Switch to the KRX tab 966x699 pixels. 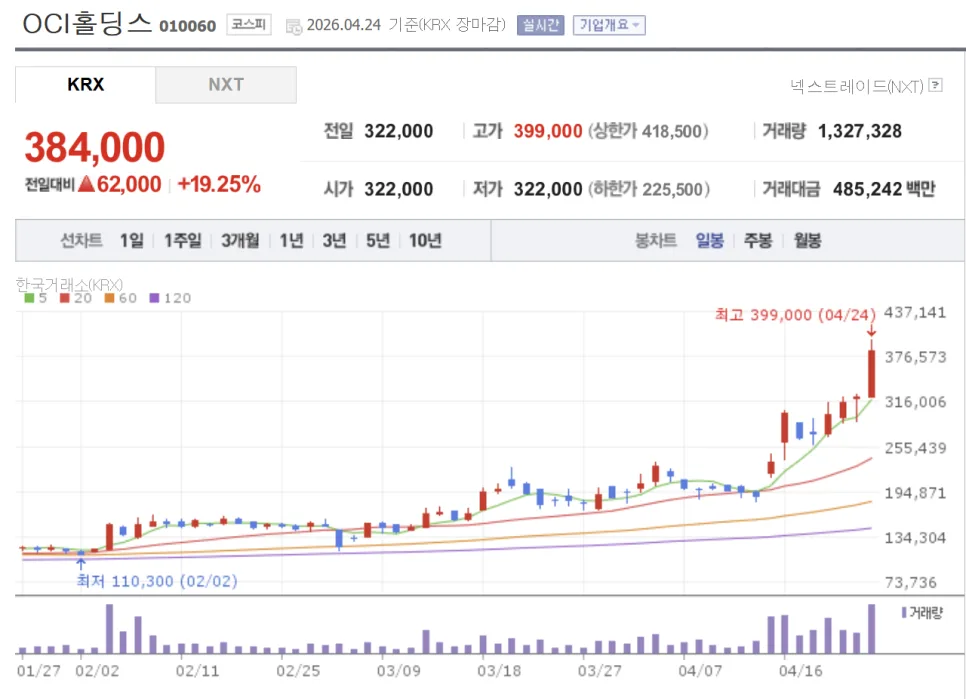[x=86, y=84]
